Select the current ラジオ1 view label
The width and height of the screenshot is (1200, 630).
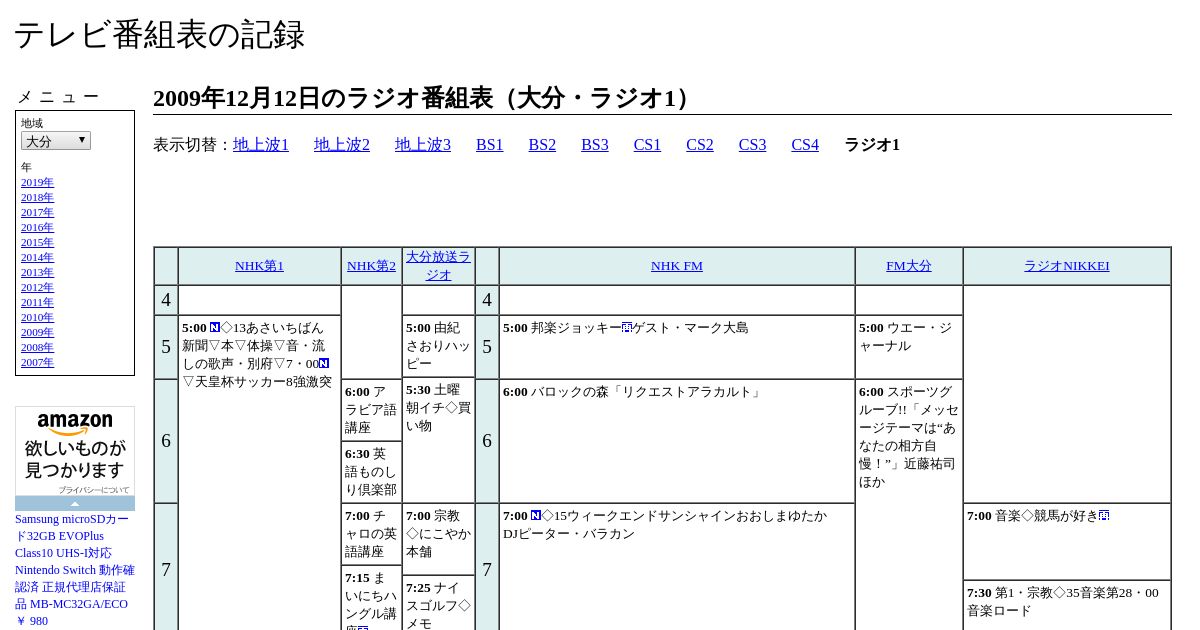872,145
